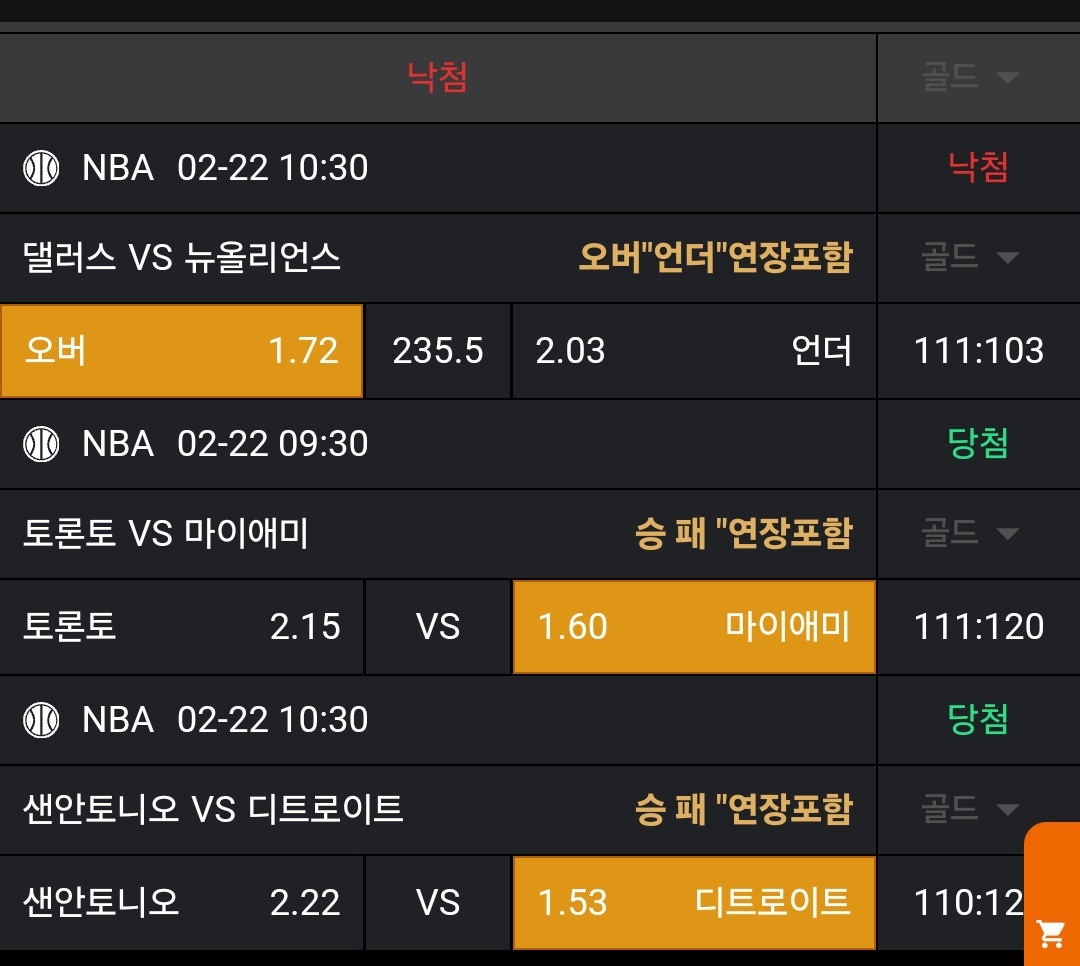The height and width of the screenshot is (966, 1080).
Task: Click the basketball icon beside Dallas match
Action: coord(41,168)
